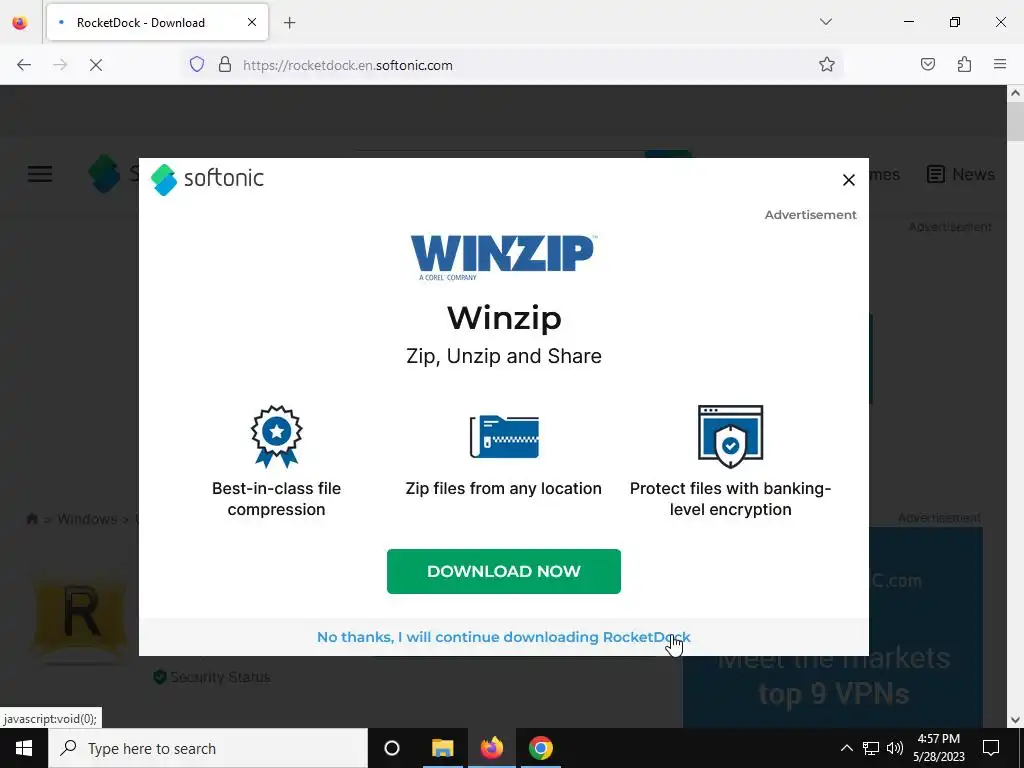1024x768 pixels.
Task: Open File Explorer from taskbar
Action: pos(442,748)
